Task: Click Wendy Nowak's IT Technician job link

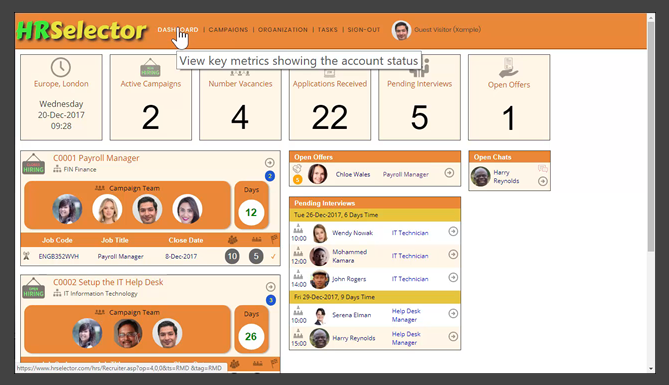Action: [x=410, y=233]
